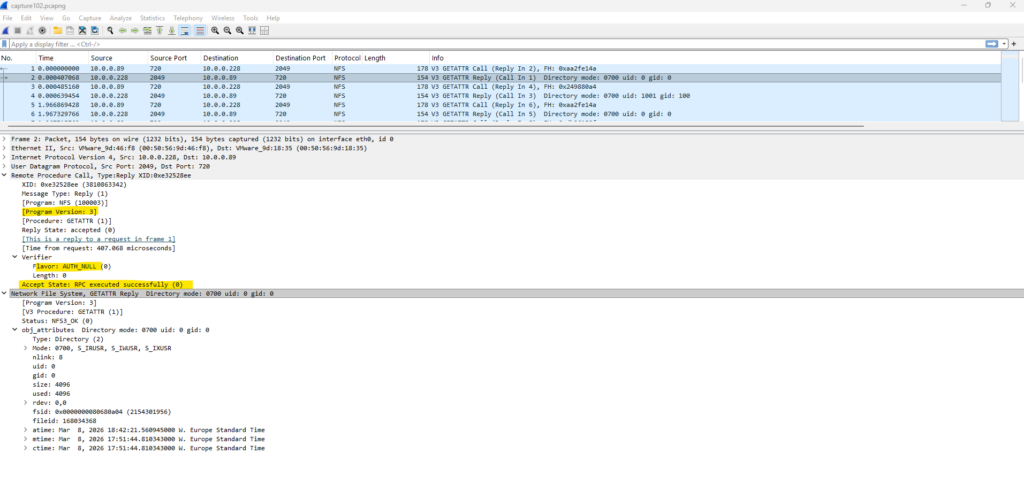Select the Accept State: RPC executed successfully line
Viewport: 1024px width, 477px height.
(102, 285)
